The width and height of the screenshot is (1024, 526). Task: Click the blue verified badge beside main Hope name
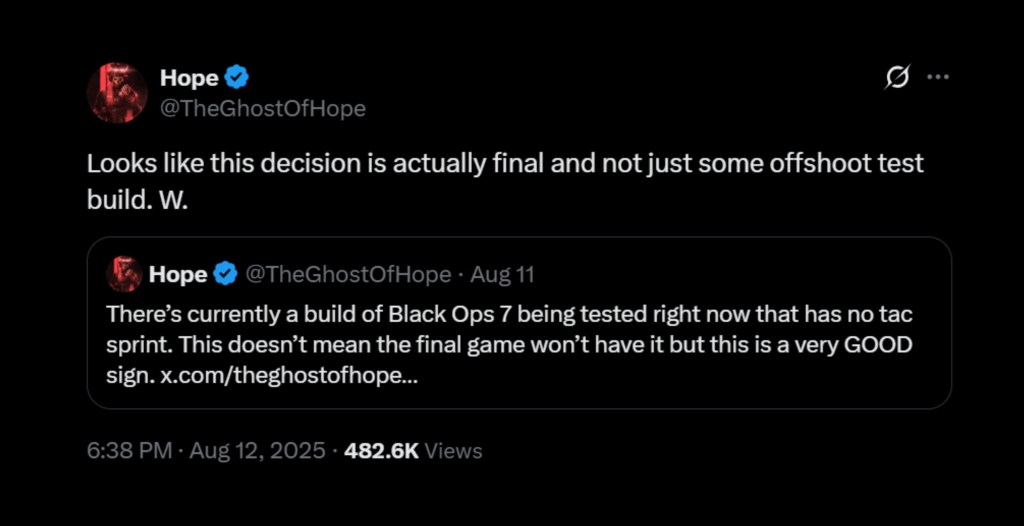click(236, 77)
